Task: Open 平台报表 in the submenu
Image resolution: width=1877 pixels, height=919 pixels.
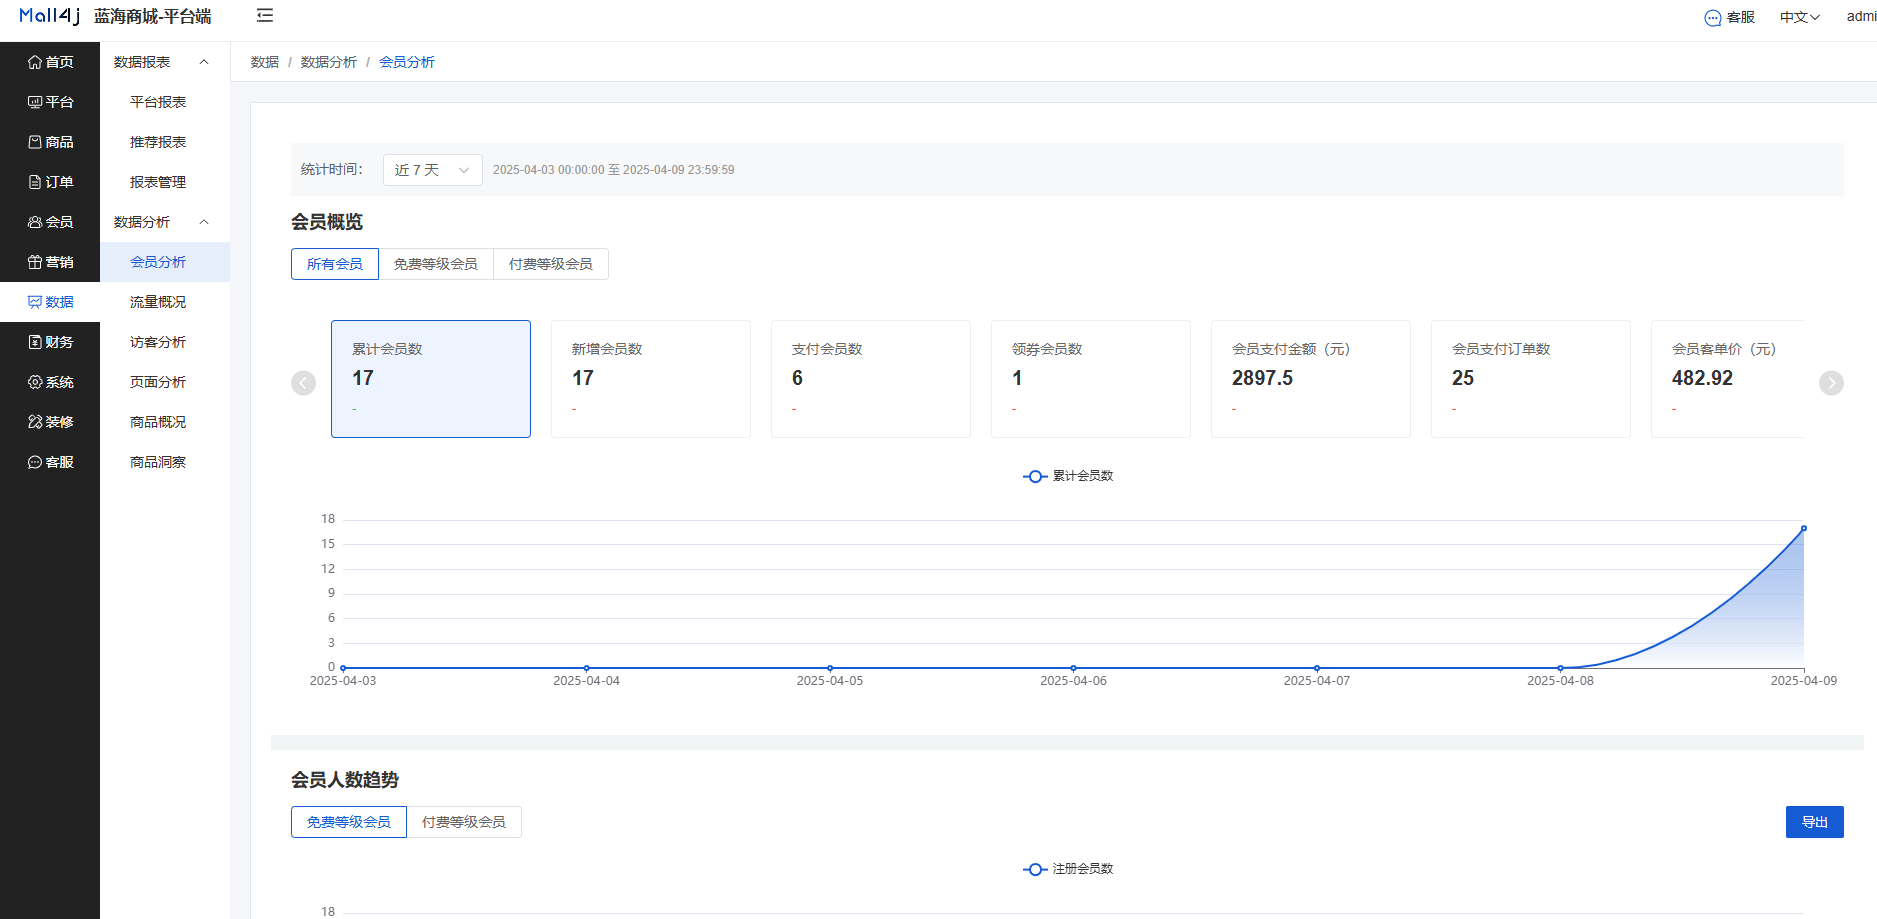Action: click(165, 102)
